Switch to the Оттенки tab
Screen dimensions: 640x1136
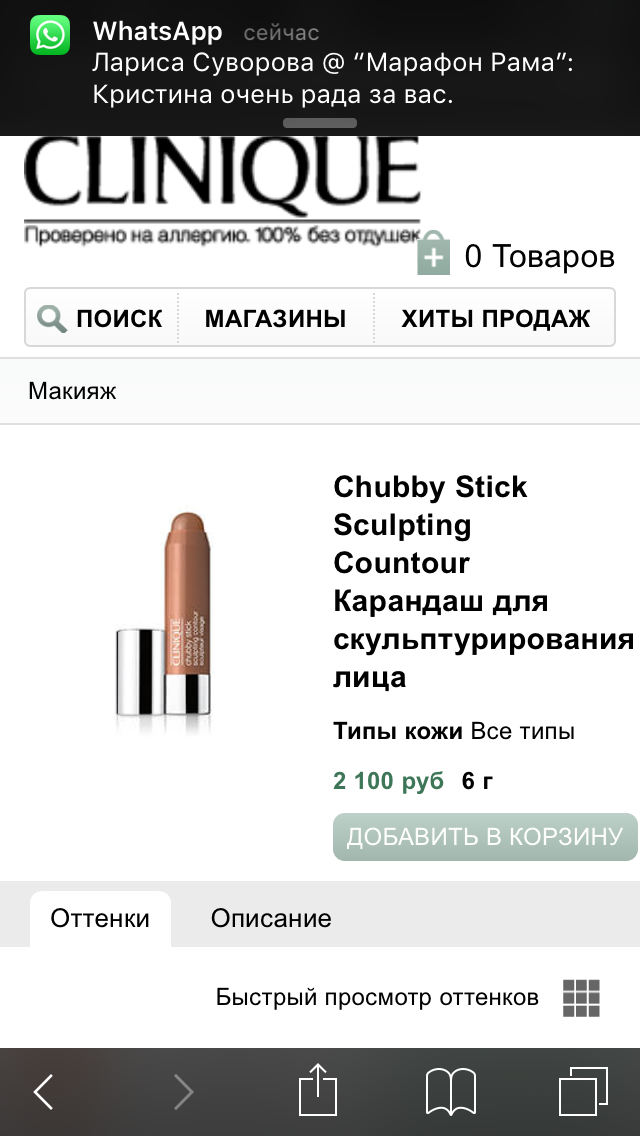[100, 919]
